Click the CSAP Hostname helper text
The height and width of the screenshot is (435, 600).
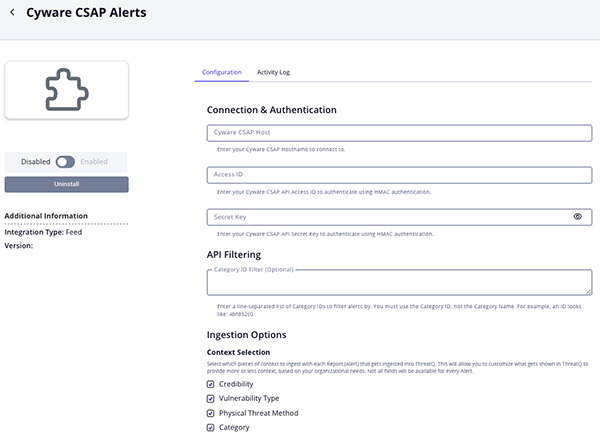click(x=281, y=150)
